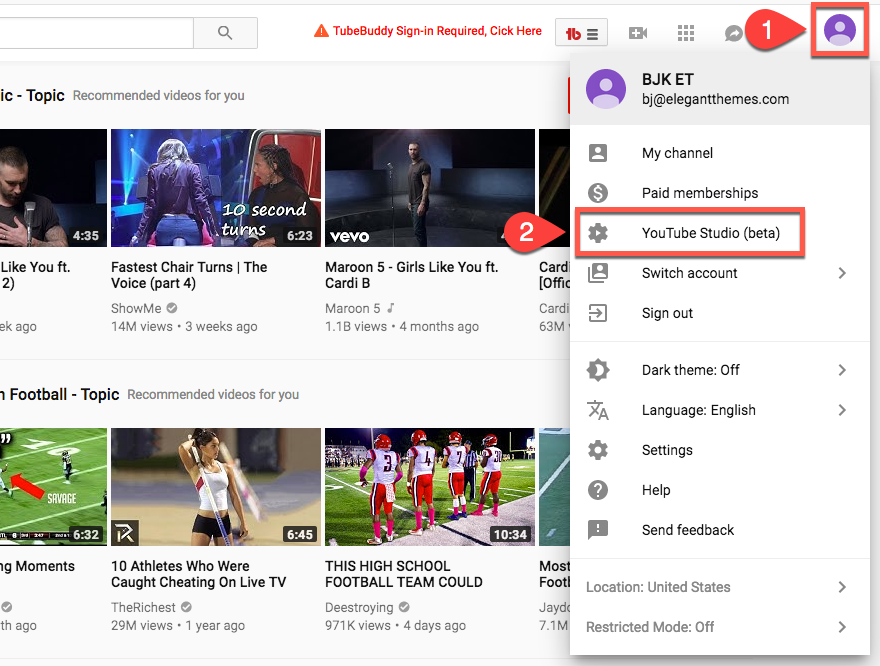Toggle Dark theme from Off

click(689, 370)
